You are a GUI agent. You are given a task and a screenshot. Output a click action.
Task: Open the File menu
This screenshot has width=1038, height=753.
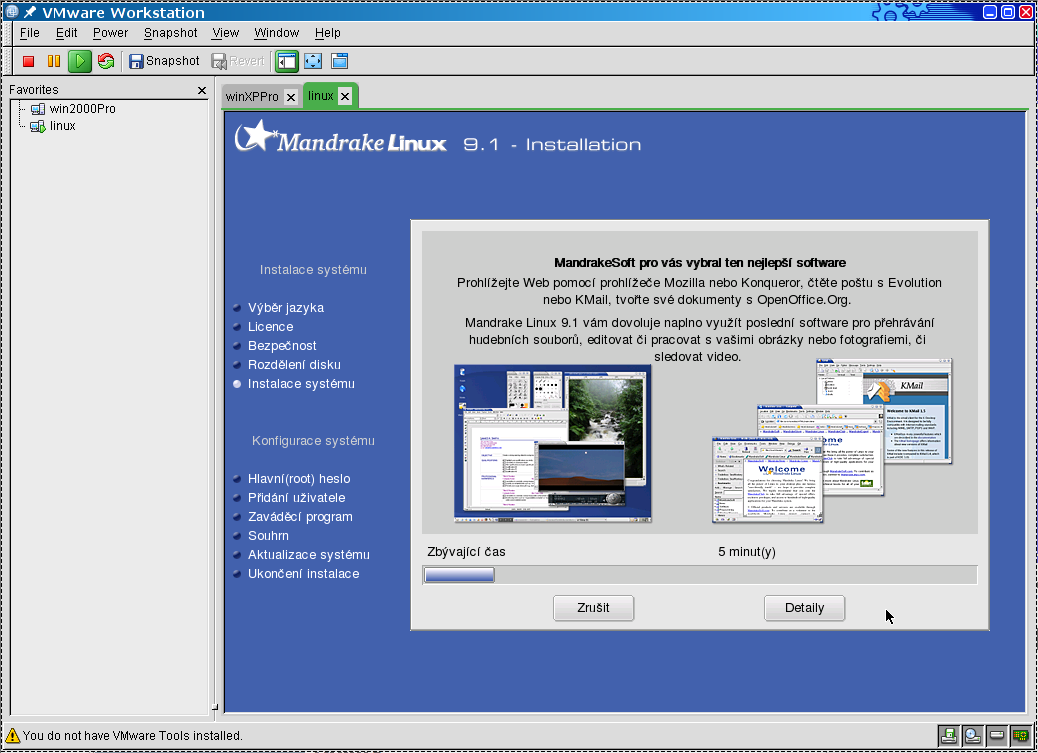[x=29, y=32]
